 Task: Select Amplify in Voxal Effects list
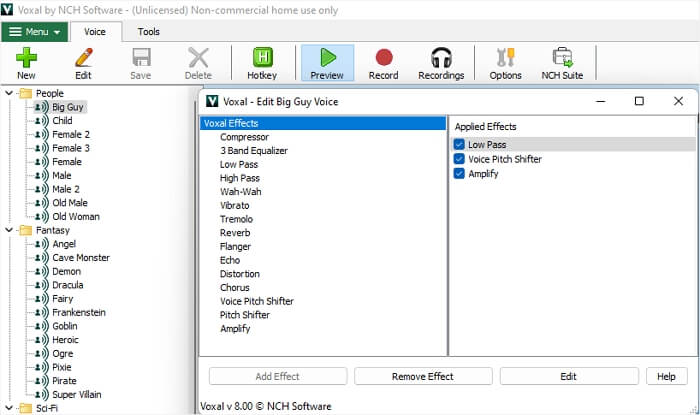click(235, 329)
